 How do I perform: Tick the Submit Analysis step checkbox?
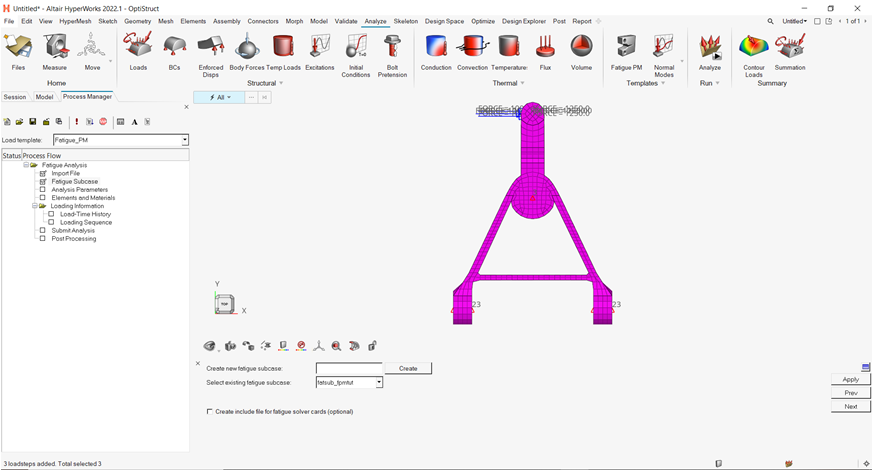(x=43, y=230)
